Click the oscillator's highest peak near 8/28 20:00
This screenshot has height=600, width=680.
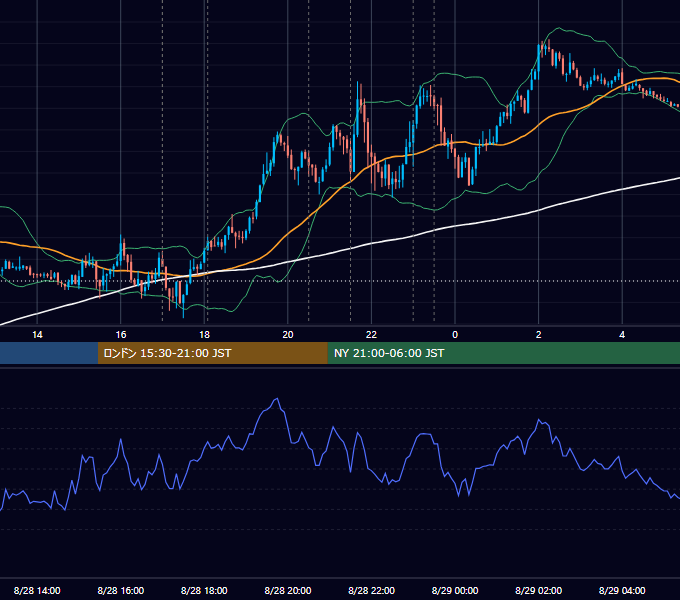click(277, 399)
